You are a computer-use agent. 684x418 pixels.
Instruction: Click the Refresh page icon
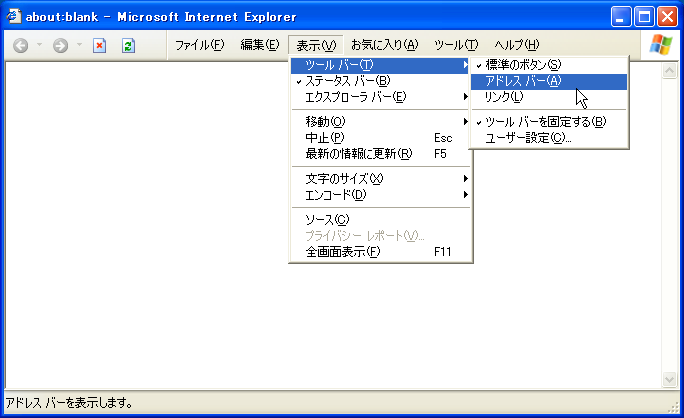128,45
